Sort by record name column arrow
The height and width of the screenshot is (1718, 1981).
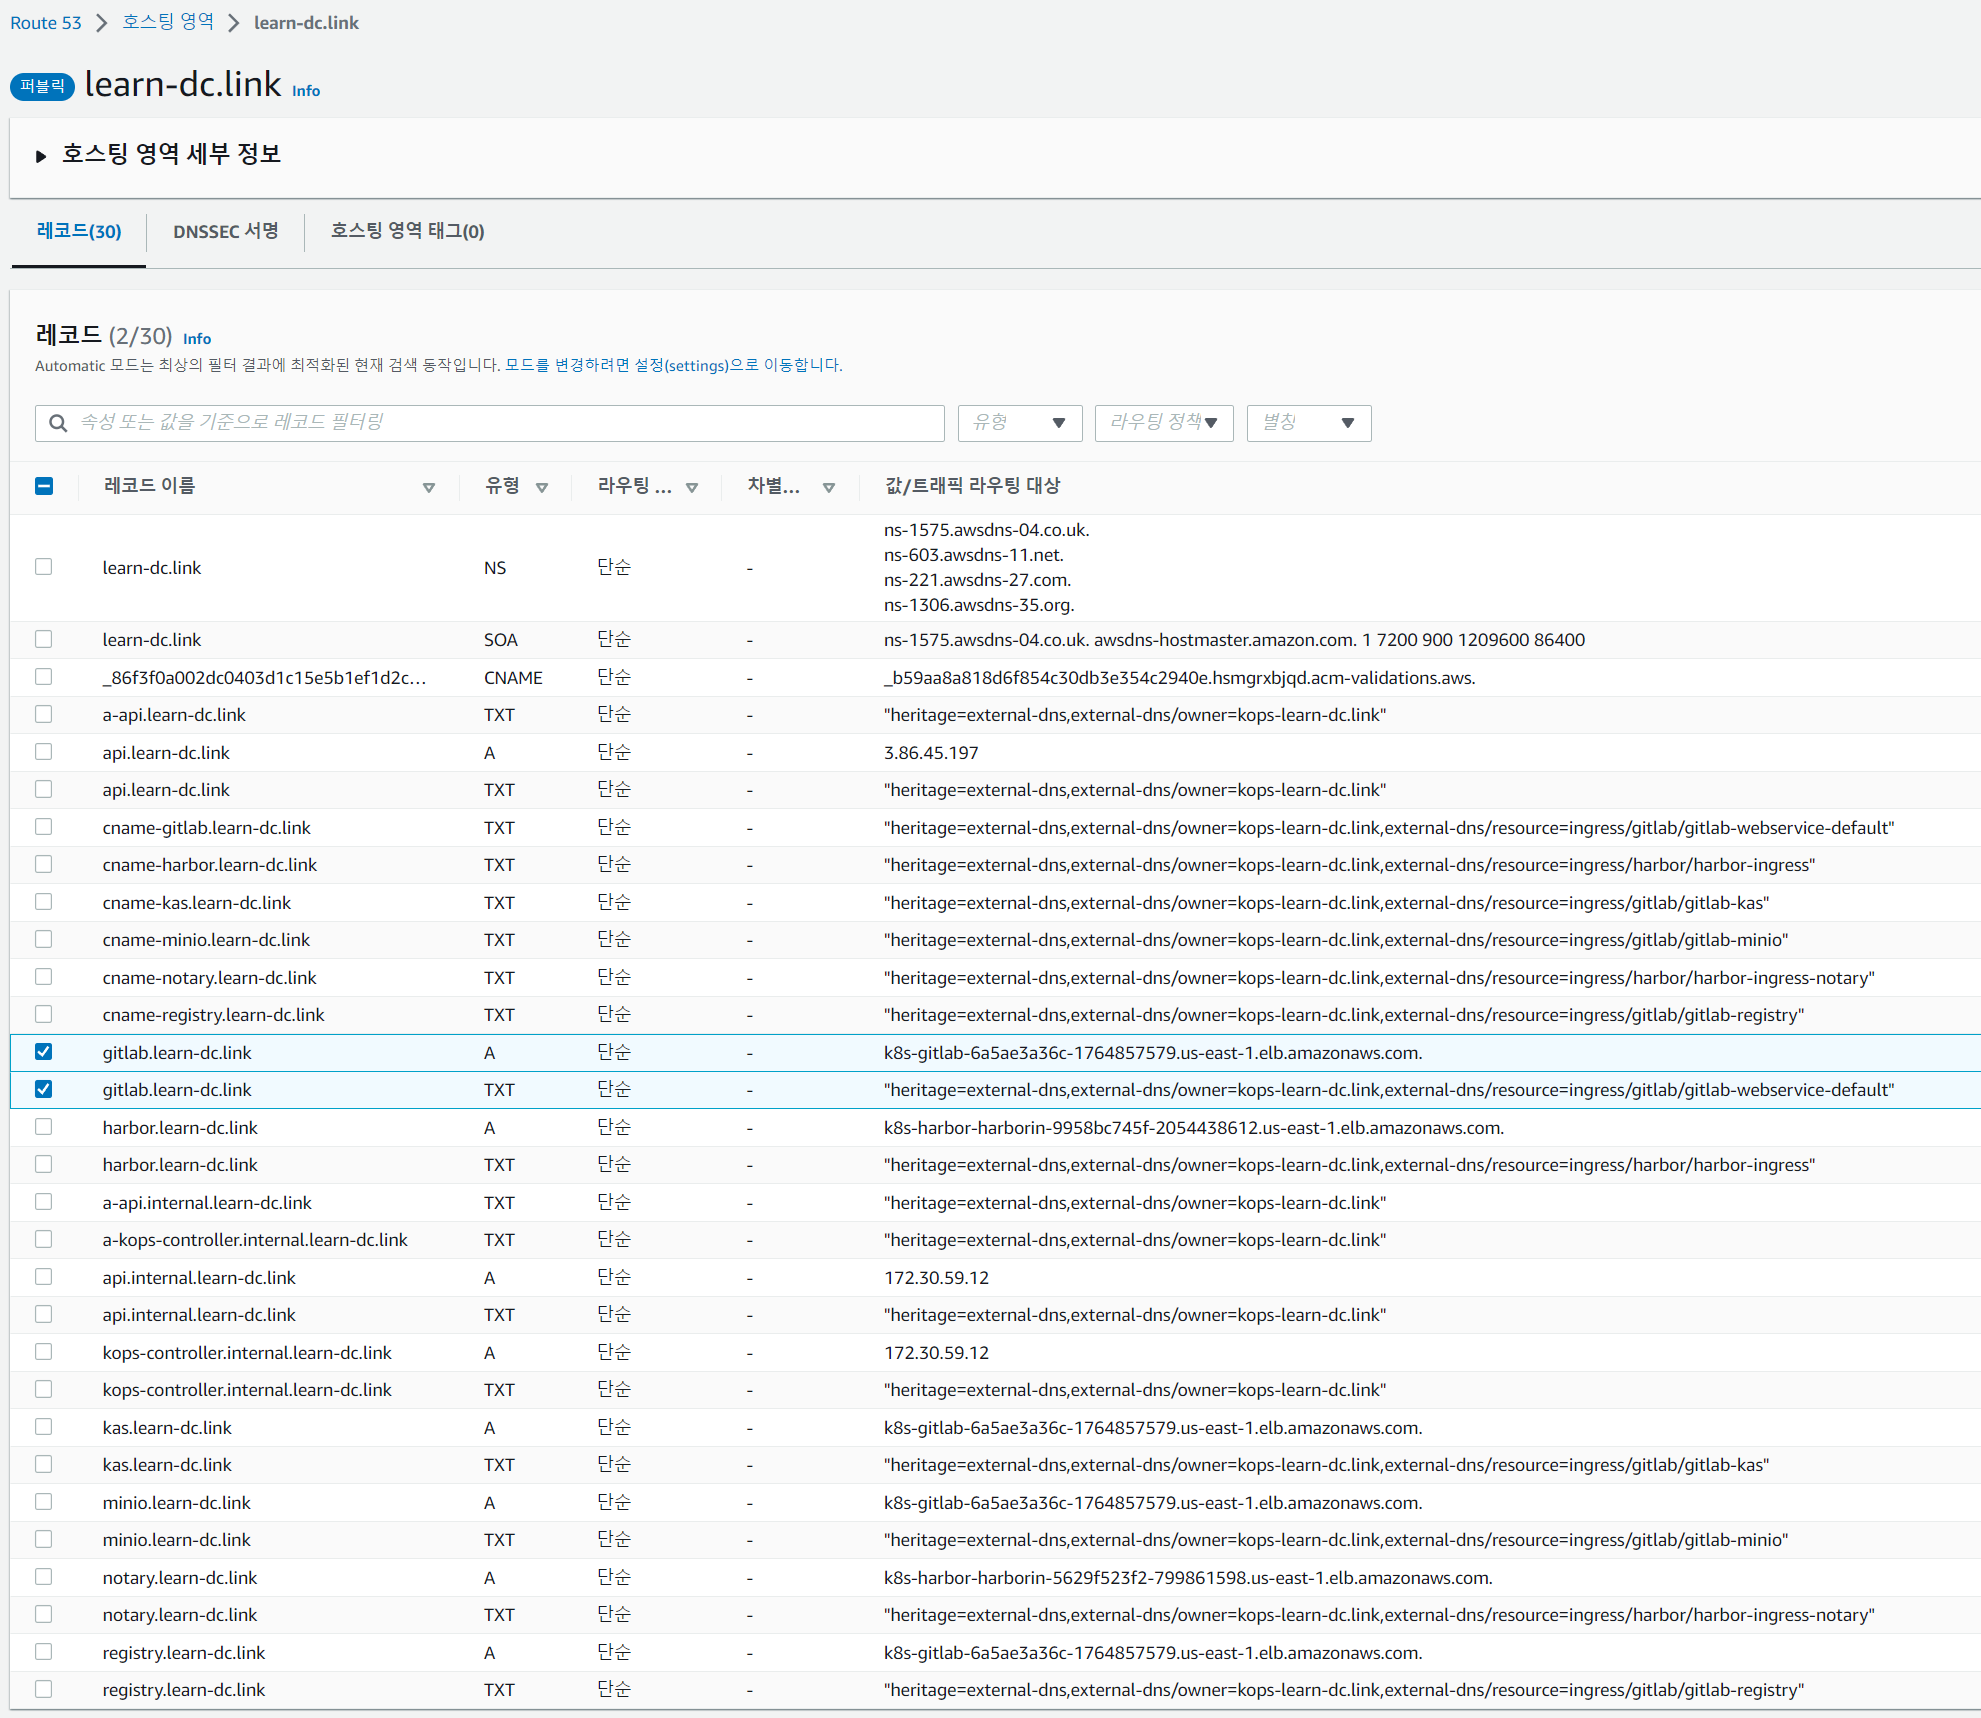point(429,487)
